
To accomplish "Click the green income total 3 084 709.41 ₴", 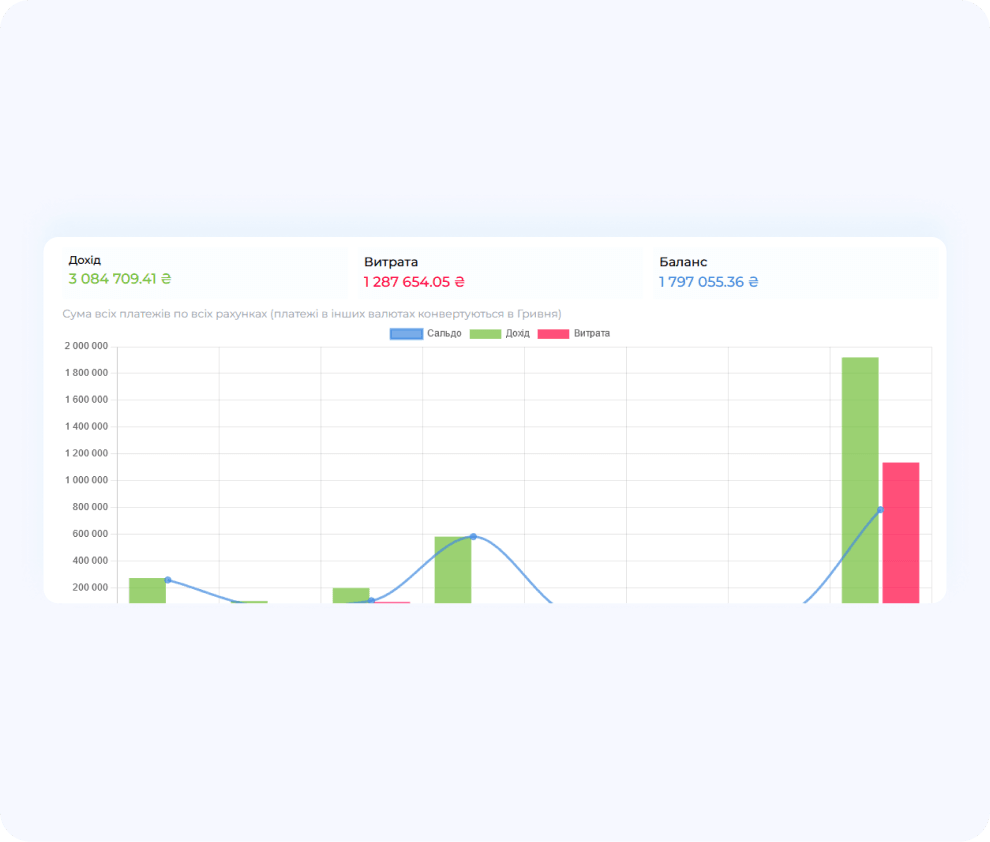I will pyautogui.click(x=120, y=279).
